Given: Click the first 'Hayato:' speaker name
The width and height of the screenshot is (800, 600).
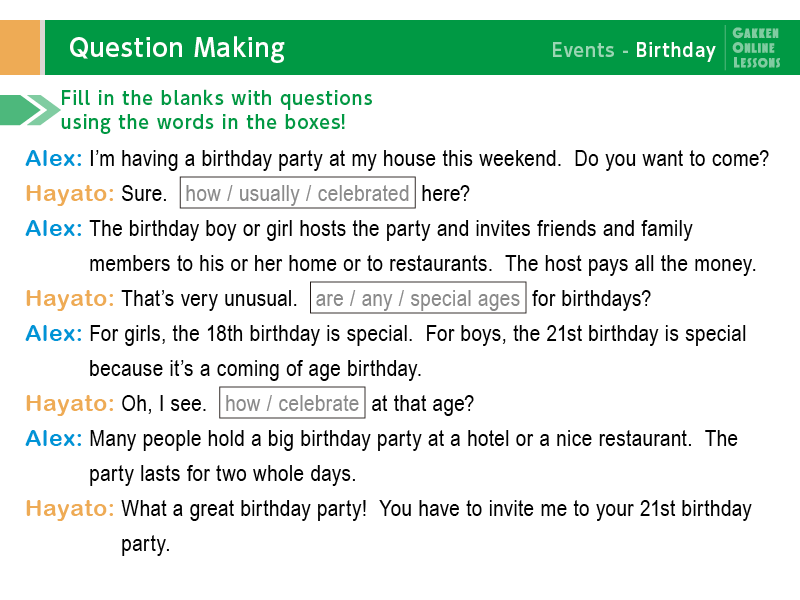Looking at the screenshot, I should click(70, 194).
